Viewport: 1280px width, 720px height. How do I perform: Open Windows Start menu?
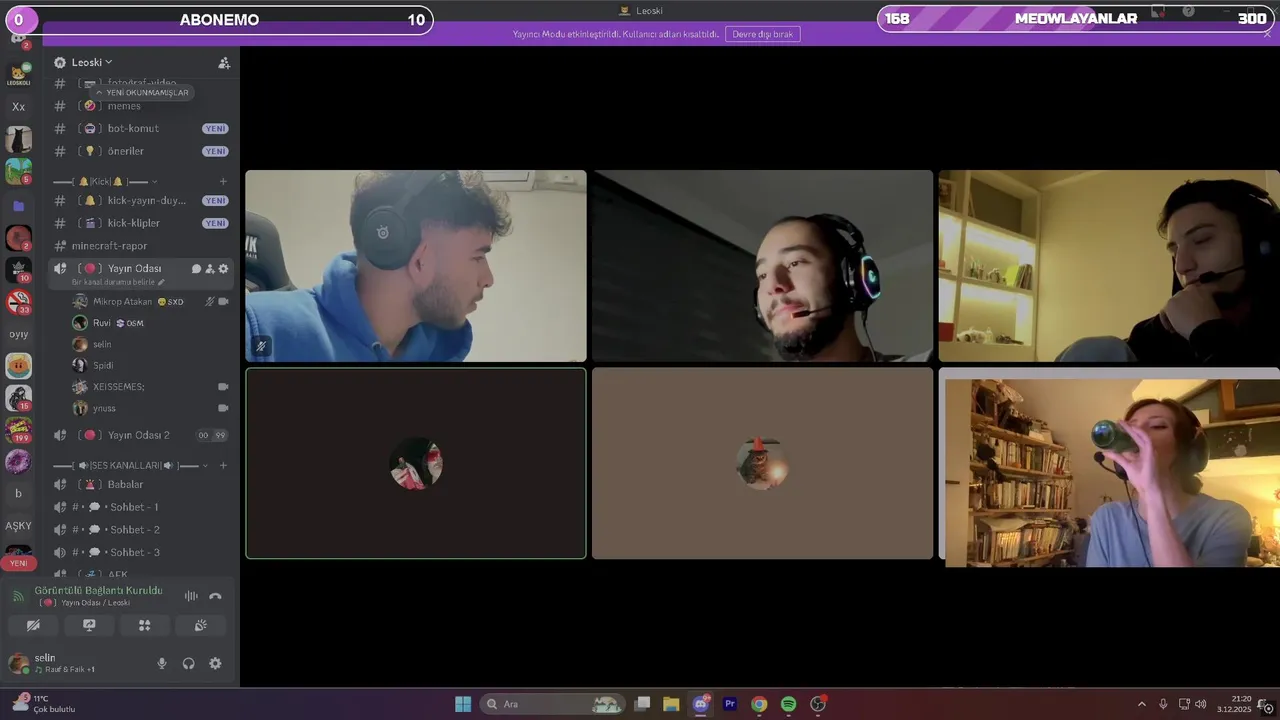click(x=463, y=704)
